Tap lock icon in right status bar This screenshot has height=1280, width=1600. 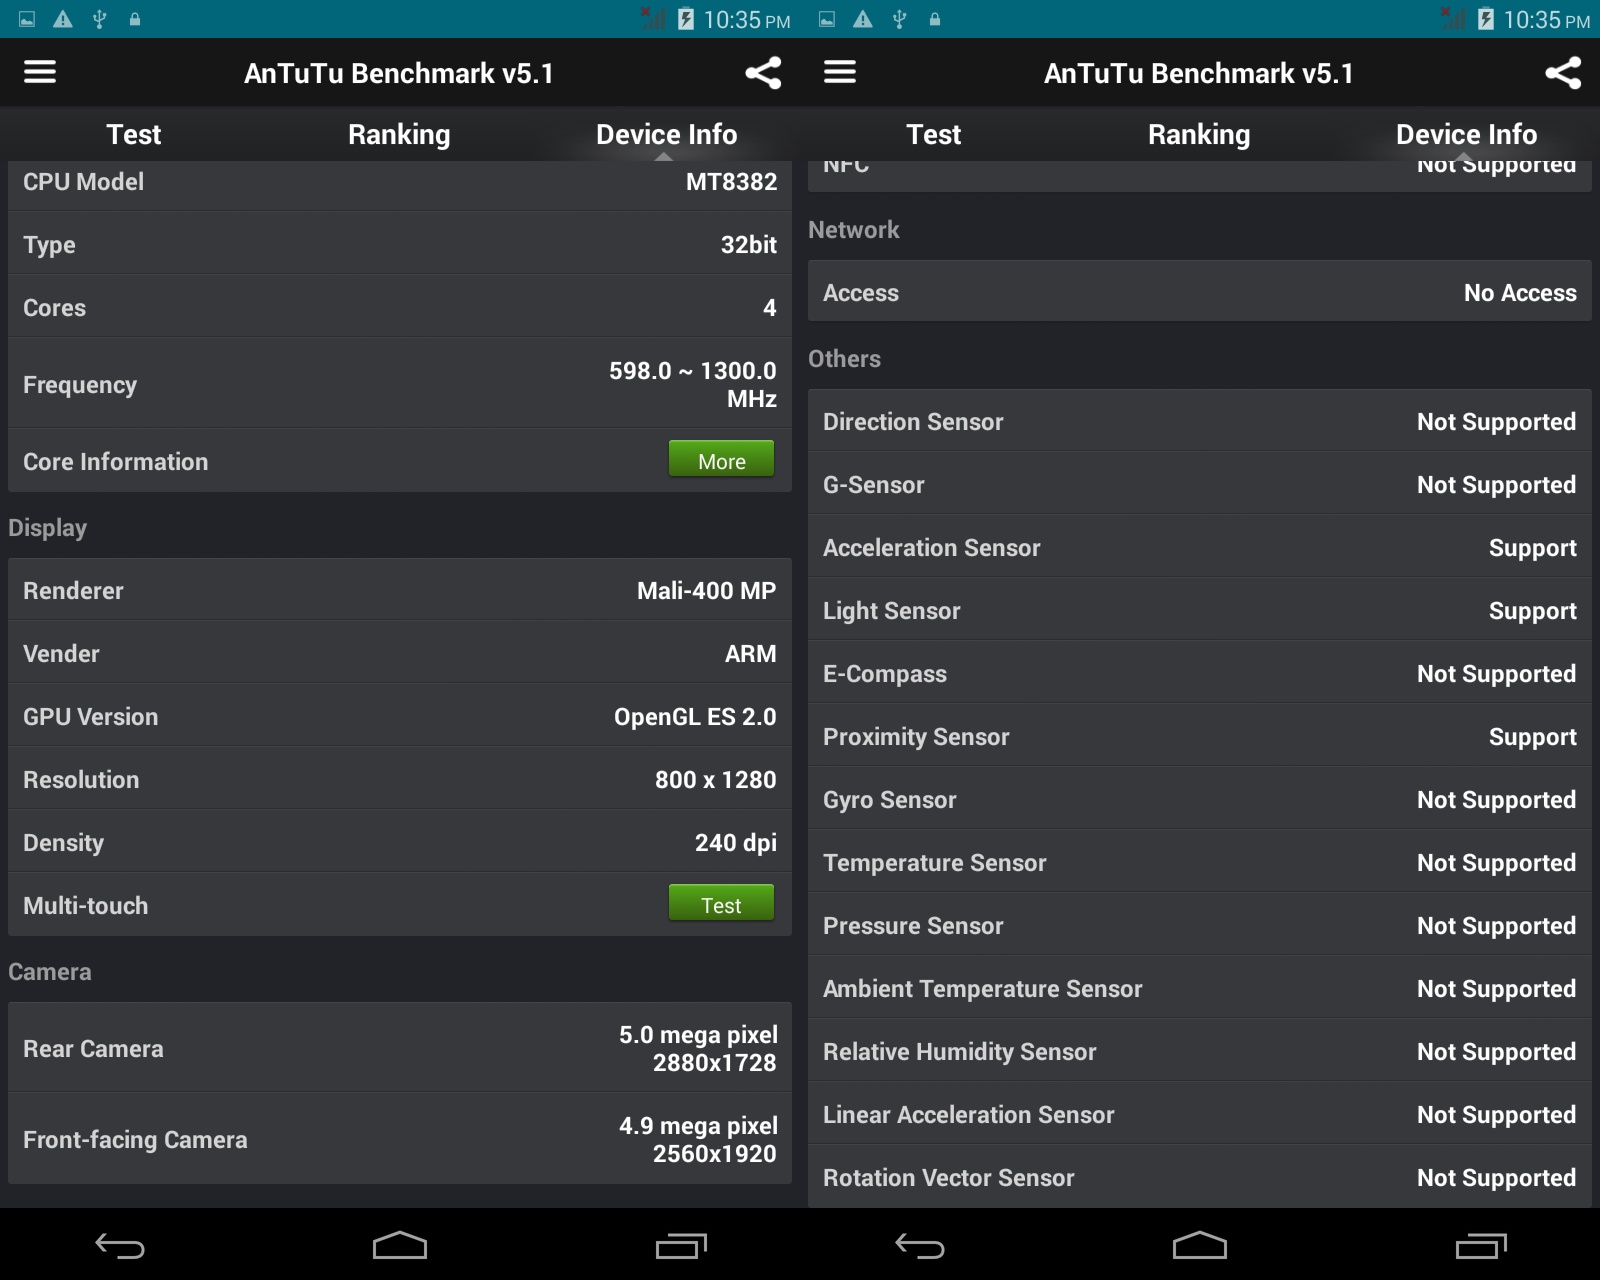pos(935,19)
